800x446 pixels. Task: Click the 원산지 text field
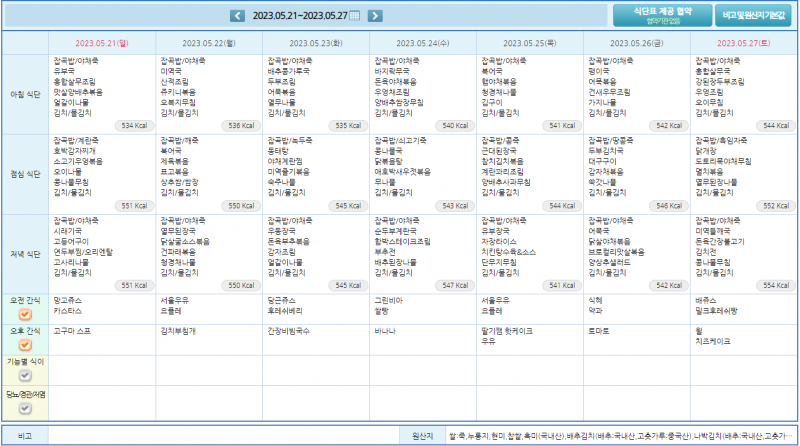coord(621,436)
